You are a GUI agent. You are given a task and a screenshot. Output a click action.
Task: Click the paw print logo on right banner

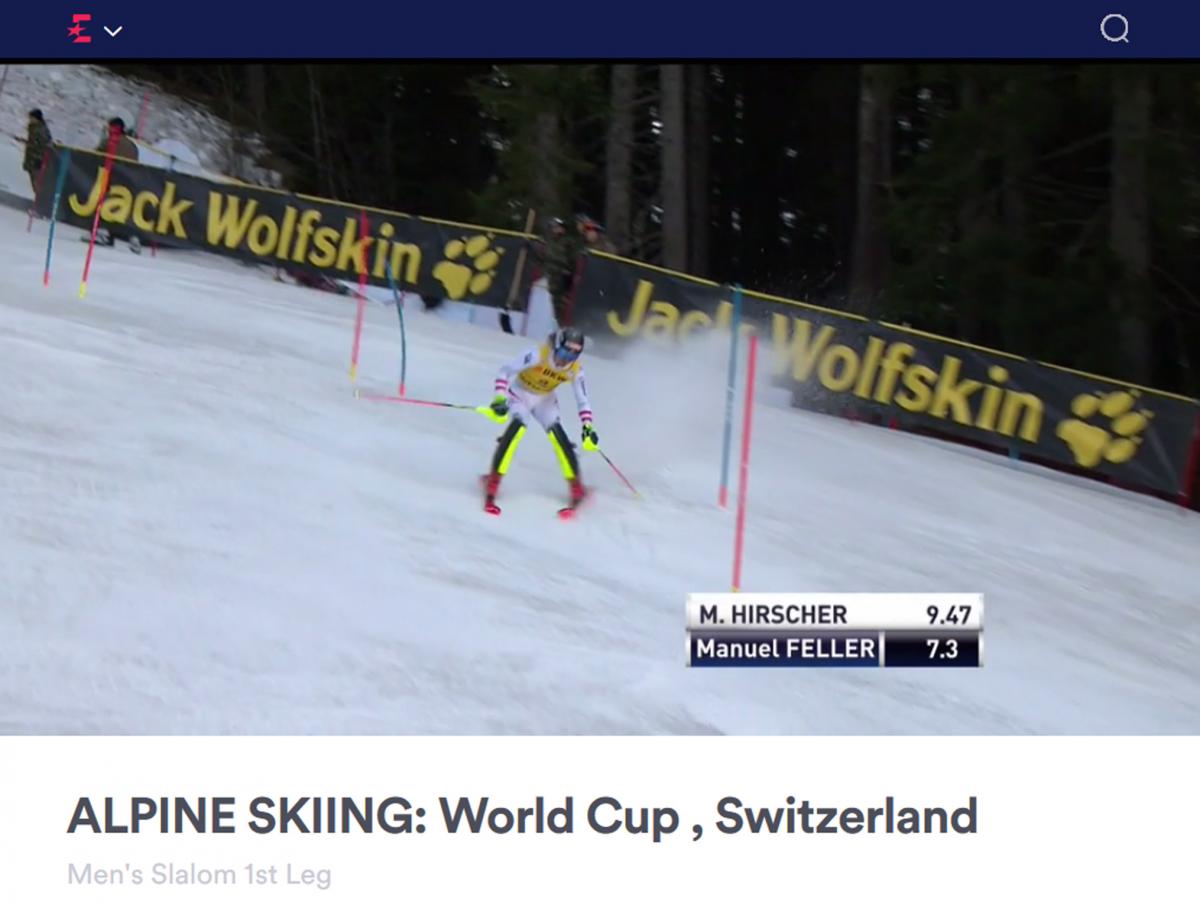[1104, 427]
